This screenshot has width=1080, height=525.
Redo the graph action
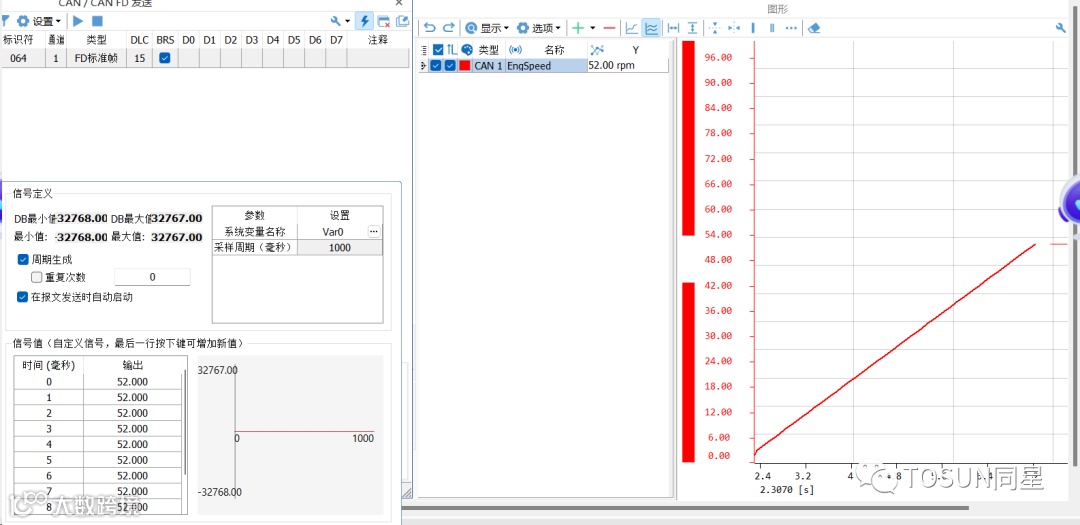point(448,28)
